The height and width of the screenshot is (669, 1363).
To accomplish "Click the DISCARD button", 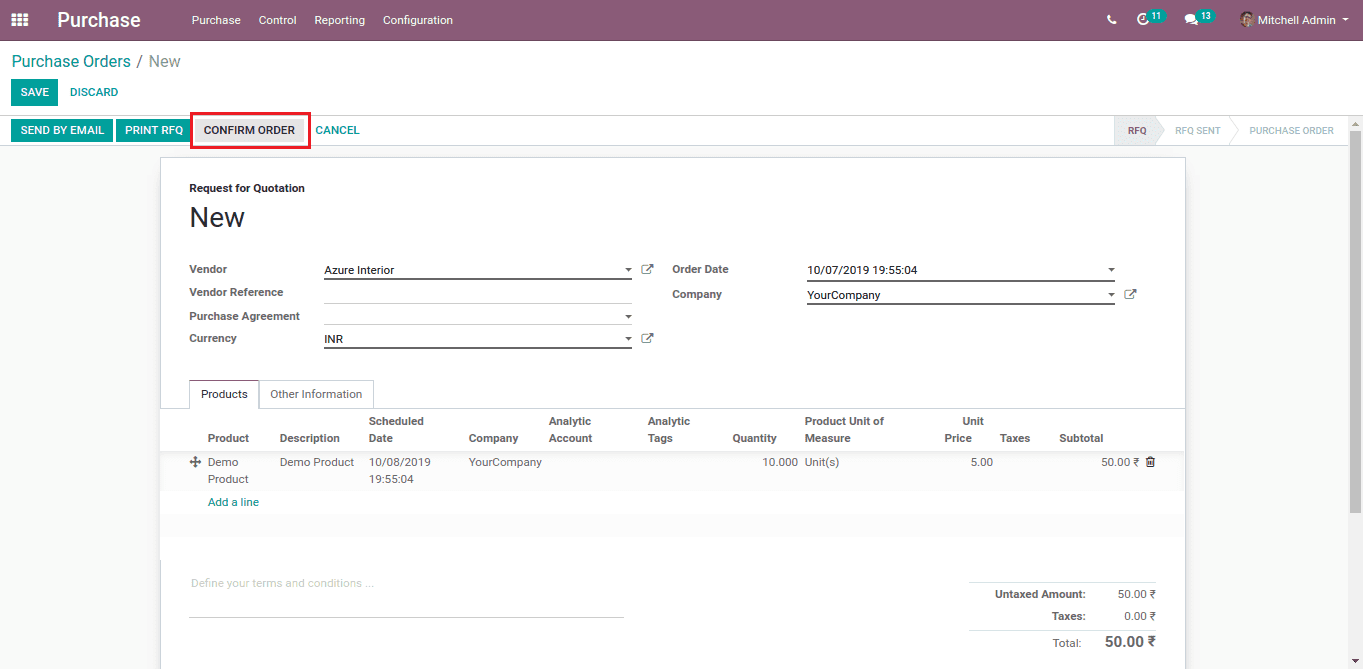I will [x=94, y=92].
